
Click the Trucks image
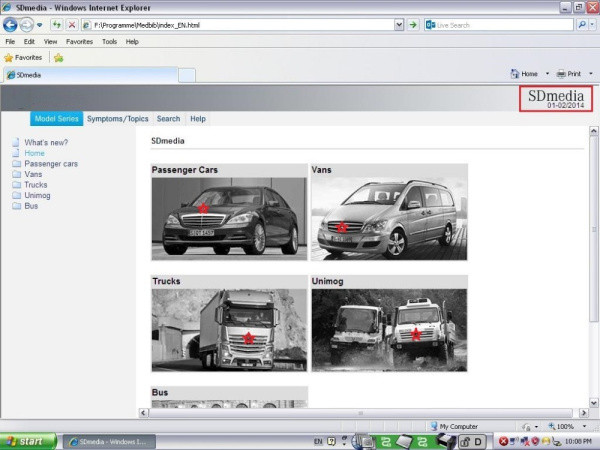coord(229,330)
